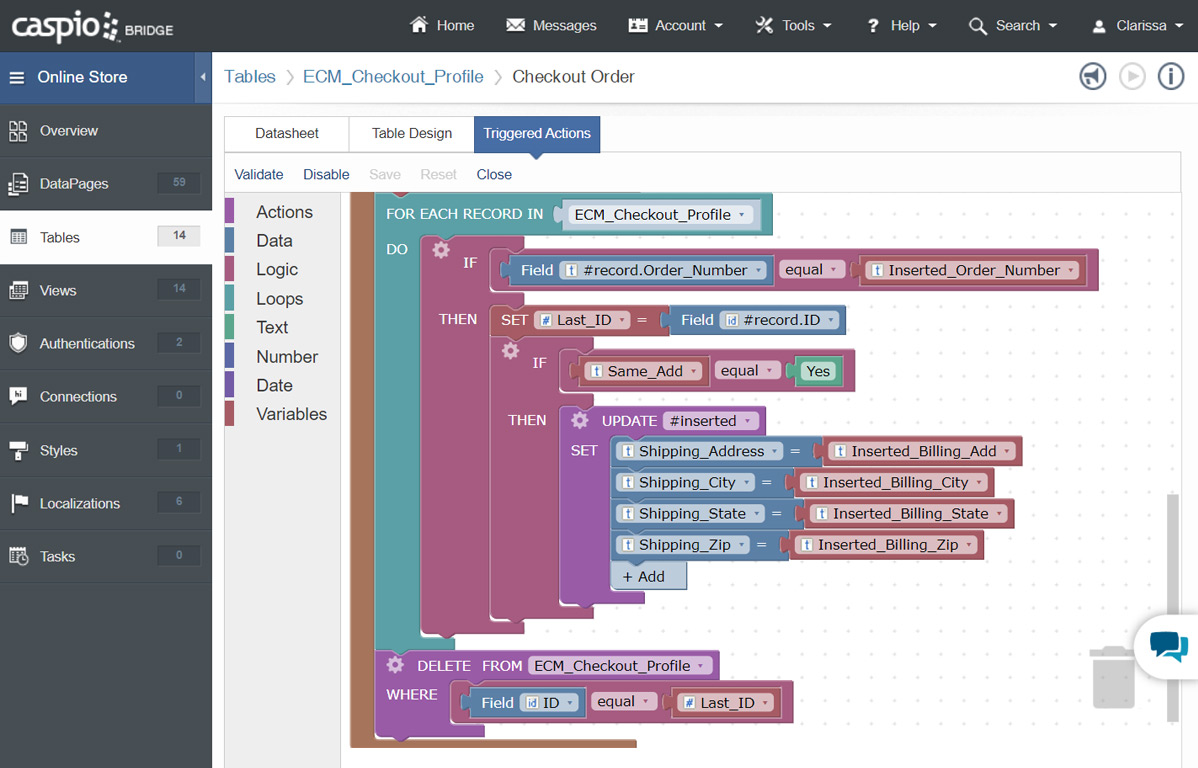Click the gear on the DELETE block
1198x768 pixels.
(x=395, y=665)
